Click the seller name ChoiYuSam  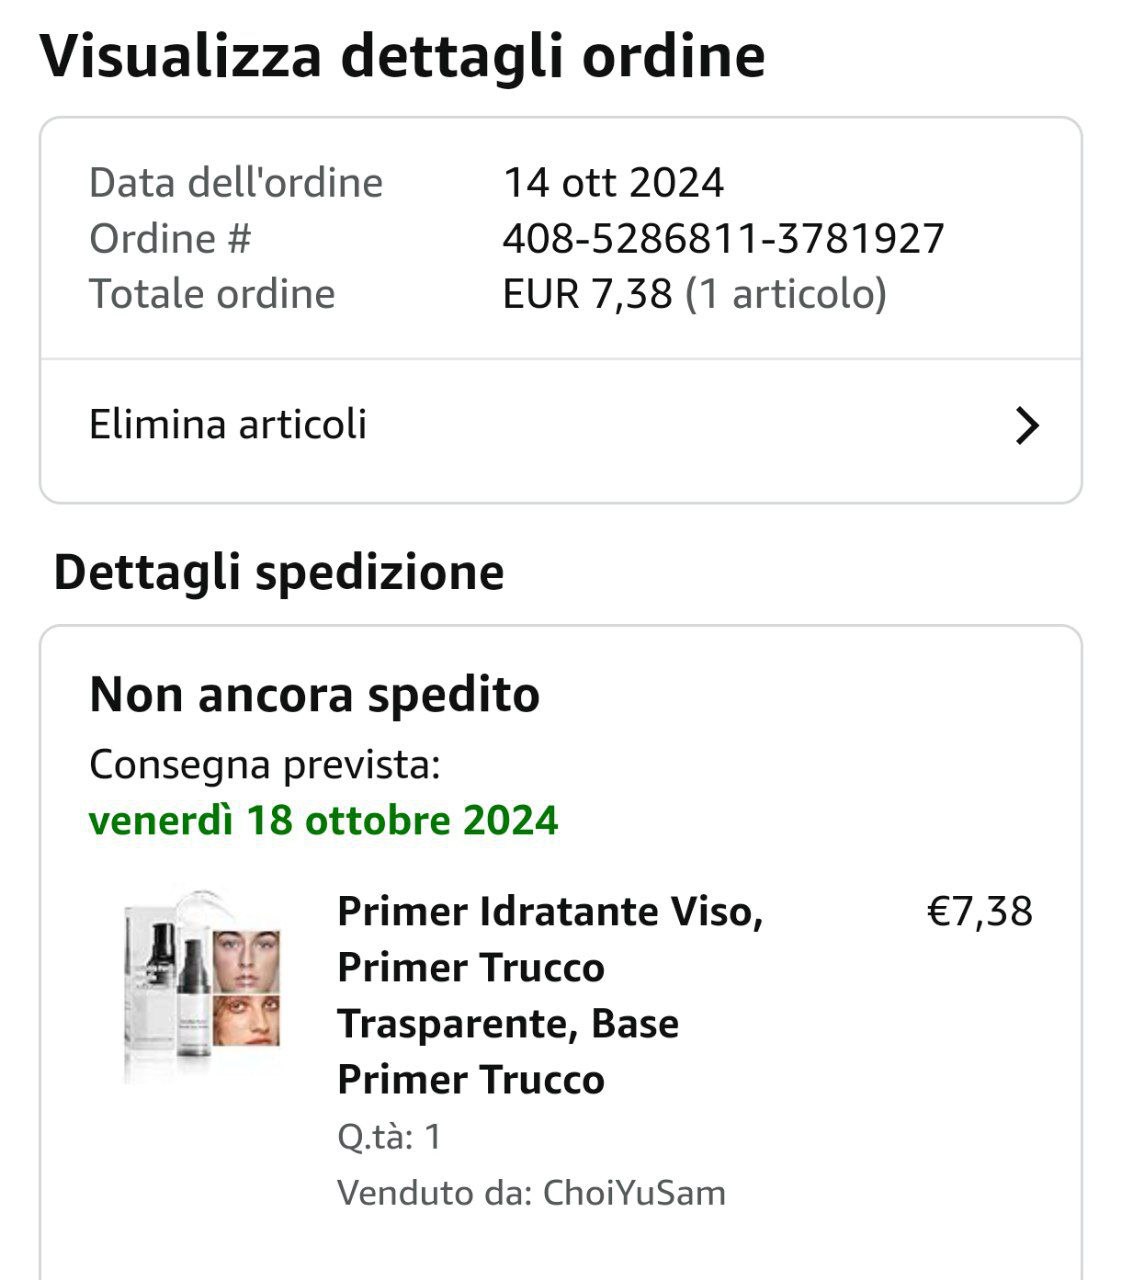coord(634,1193)
